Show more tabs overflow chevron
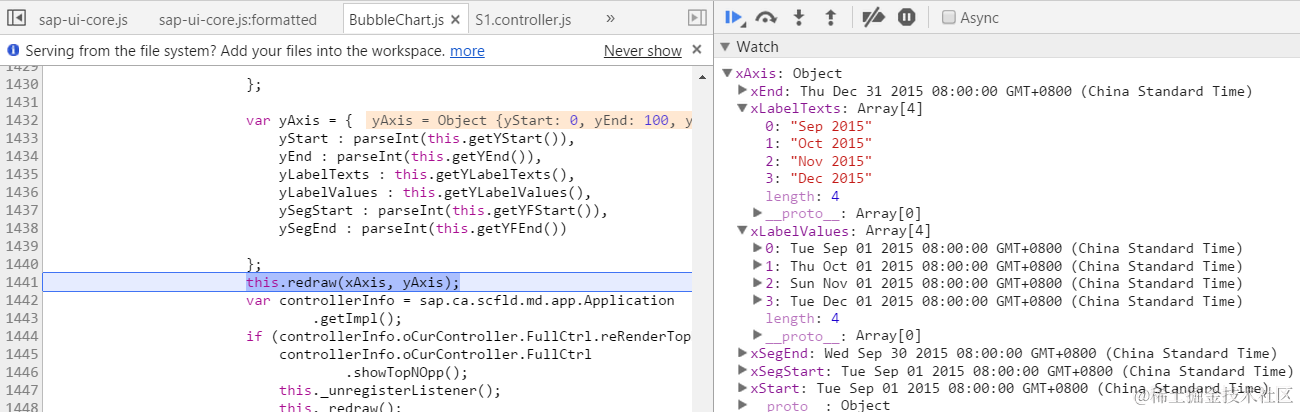Viewport: 1300px width, 412px height. [x=610, y=18]
